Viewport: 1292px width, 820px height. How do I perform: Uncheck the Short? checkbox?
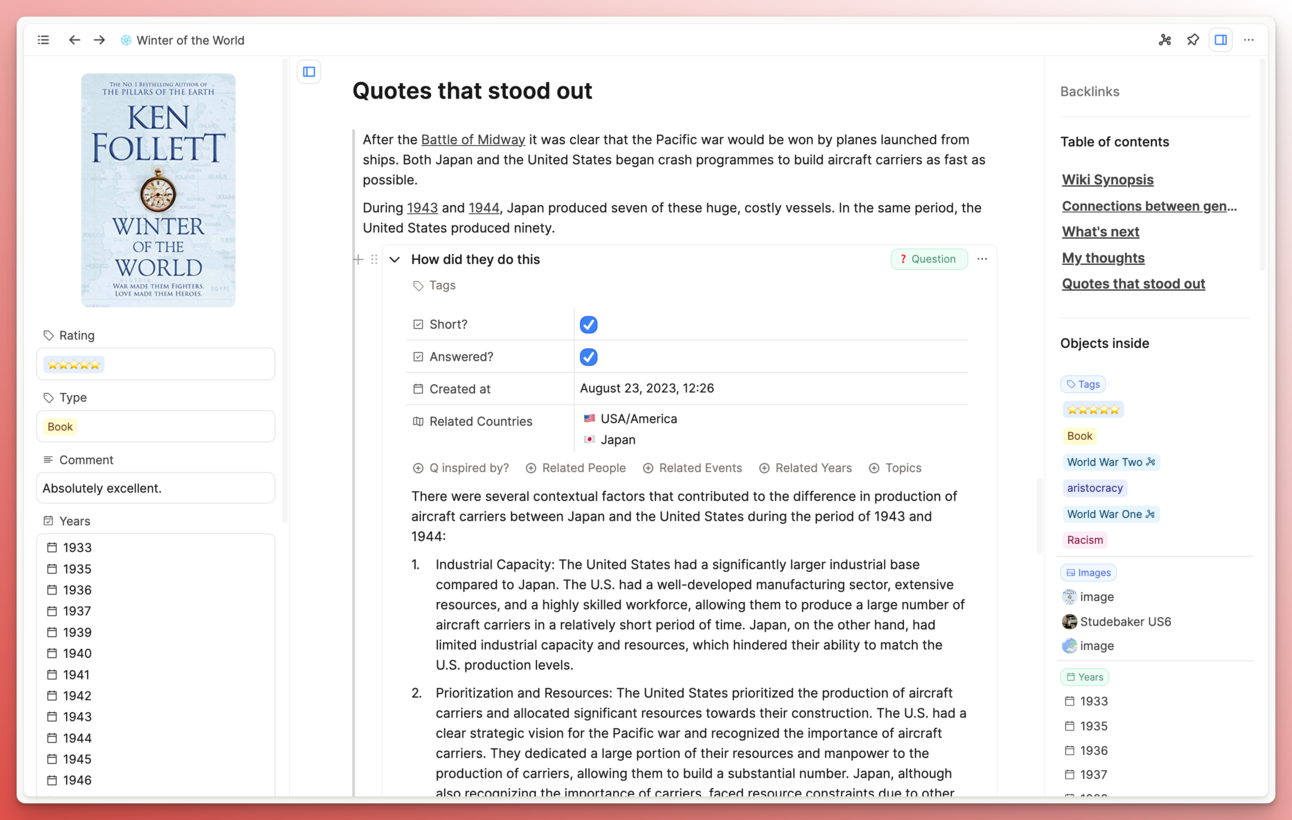pyautogui.click(x=588, y=325)
